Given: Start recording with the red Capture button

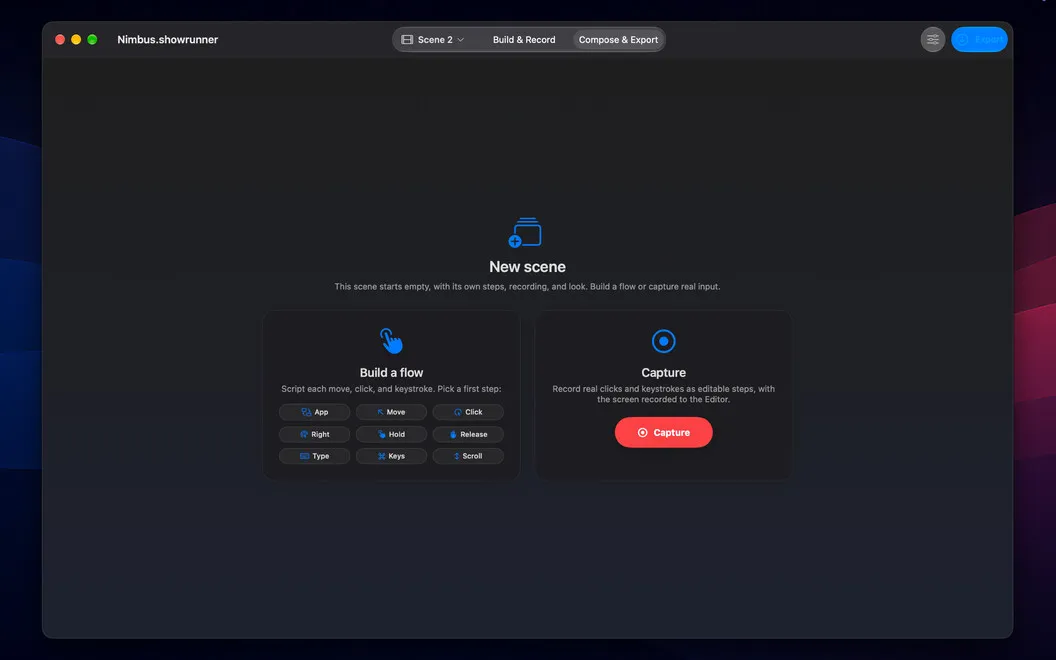Looking at the screenshot, I should [663, 432].
